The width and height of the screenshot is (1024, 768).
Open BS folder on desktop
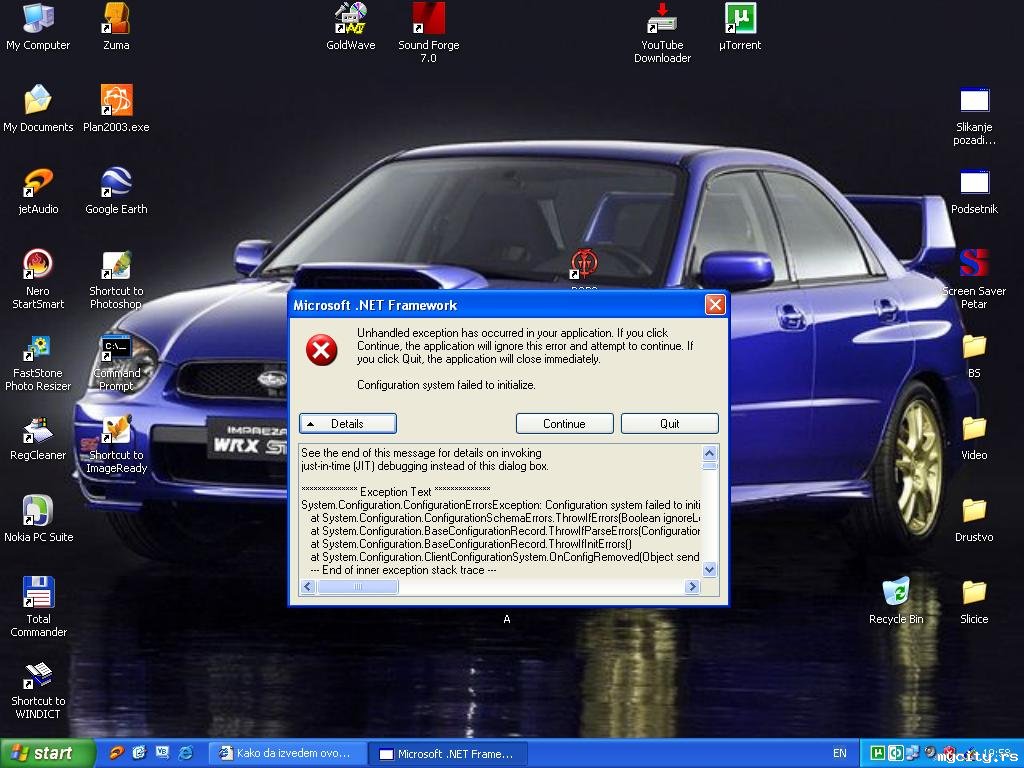click(974, 355)
